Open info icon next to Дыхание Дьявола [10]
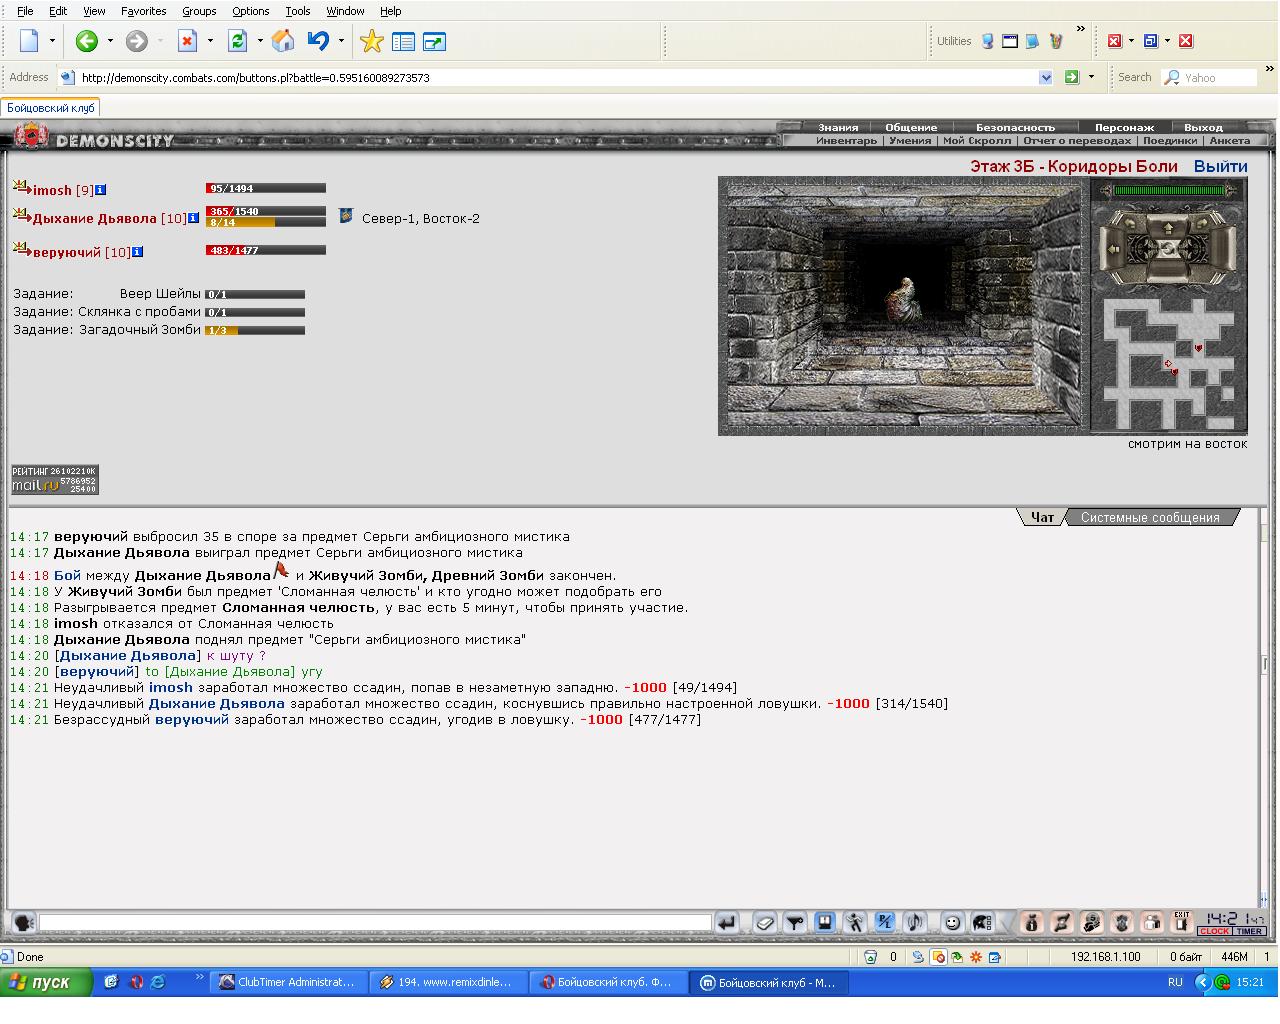 tap(193, 218)
